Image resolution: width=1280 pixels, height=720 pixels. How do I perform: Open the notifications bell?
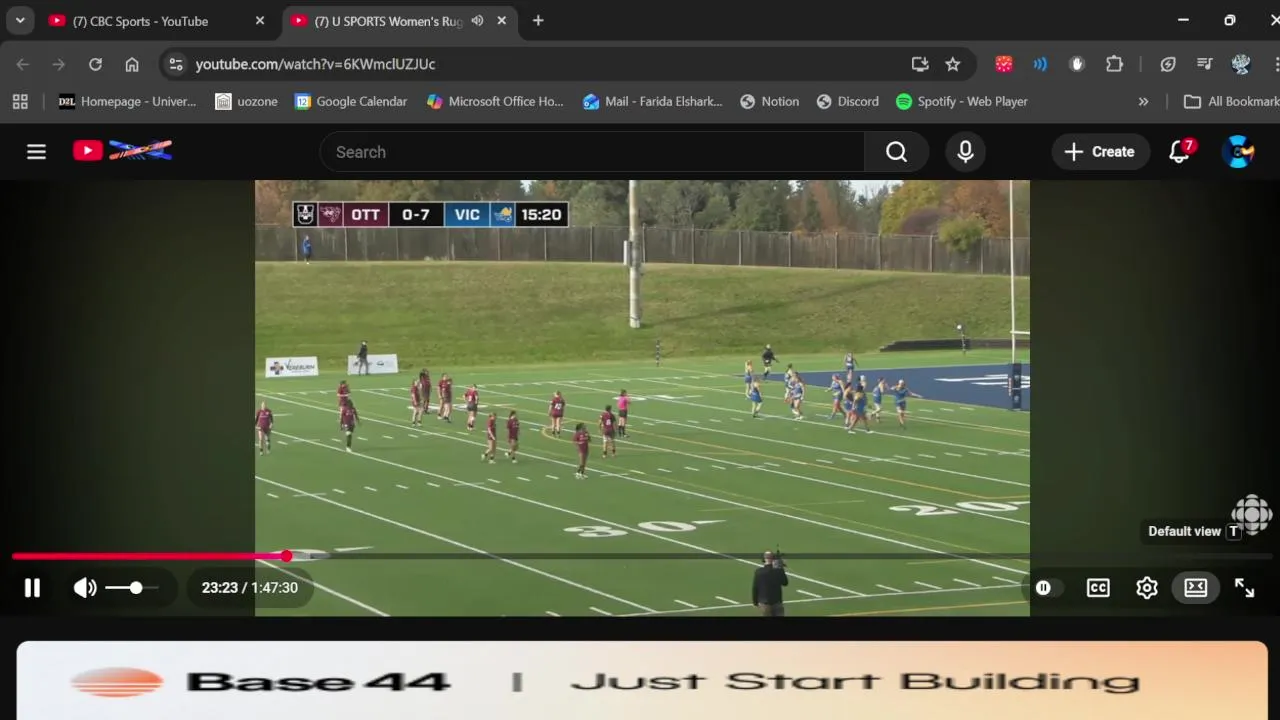point(1180,152)
